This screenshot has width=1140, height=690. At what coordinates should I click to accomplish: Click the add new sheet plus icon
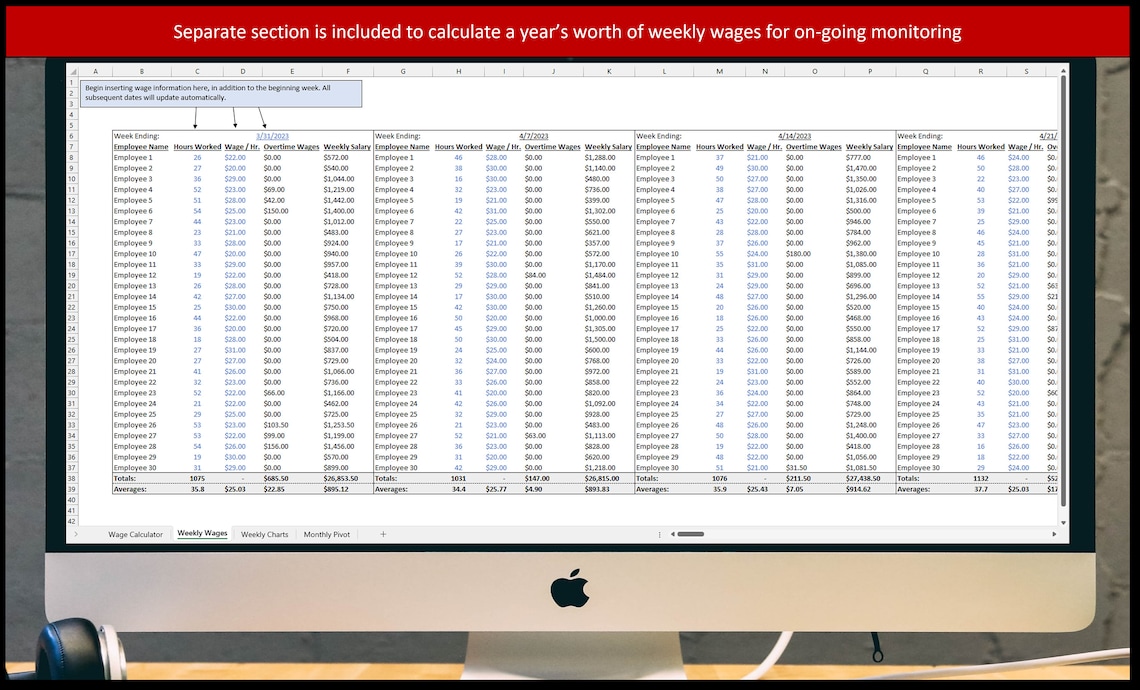(383, 533)
